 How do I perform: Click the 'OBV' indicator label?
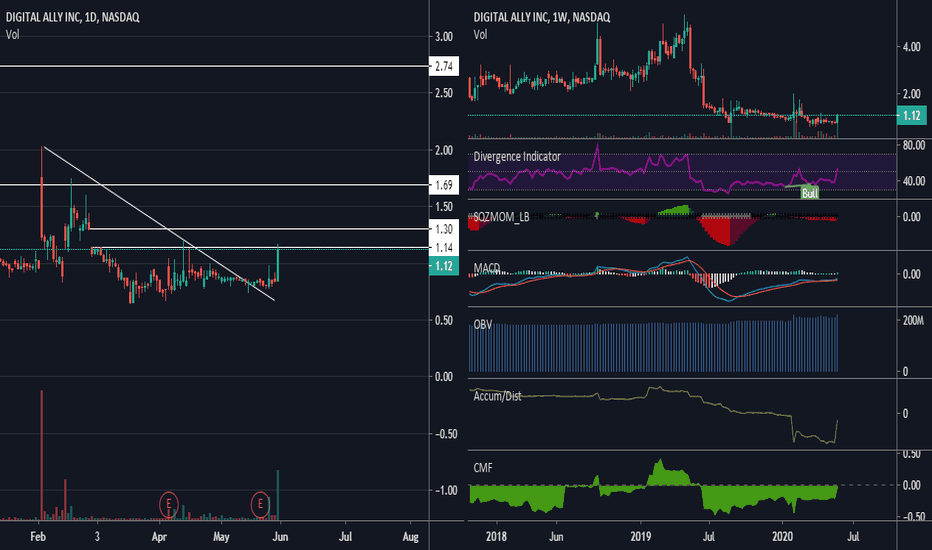point(483,325)
